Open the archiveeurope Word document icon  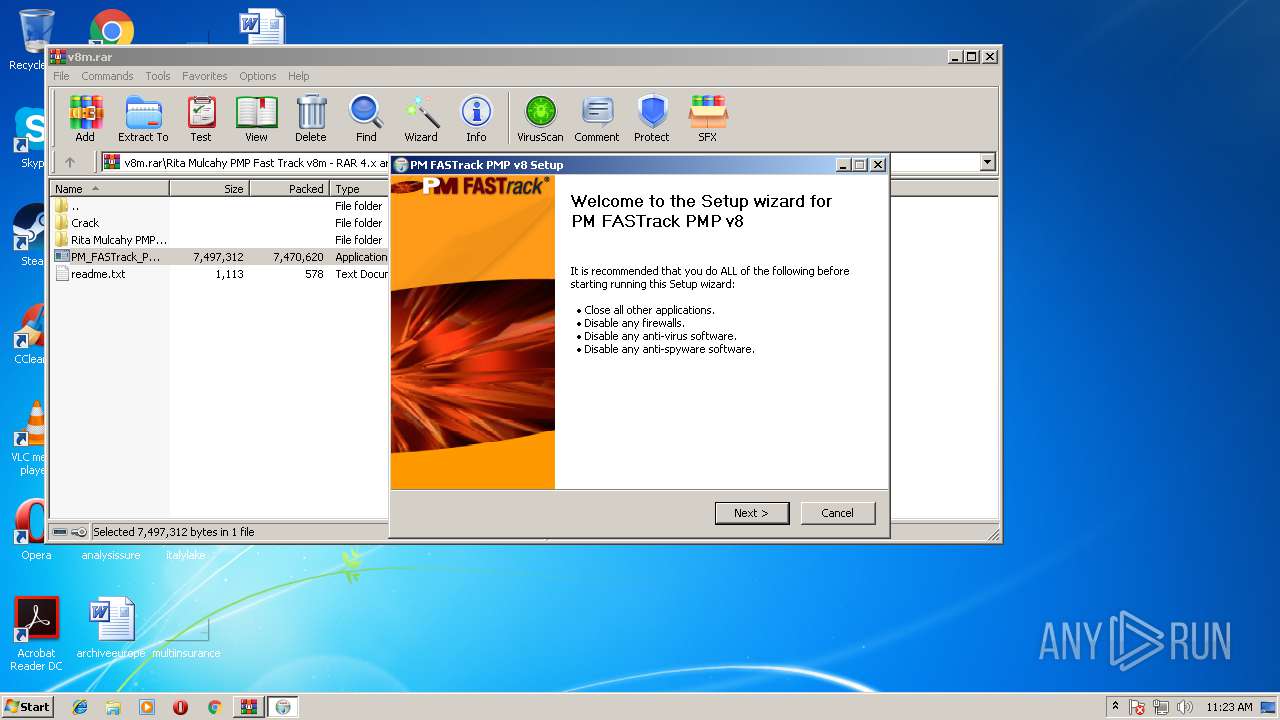[111, 628]
